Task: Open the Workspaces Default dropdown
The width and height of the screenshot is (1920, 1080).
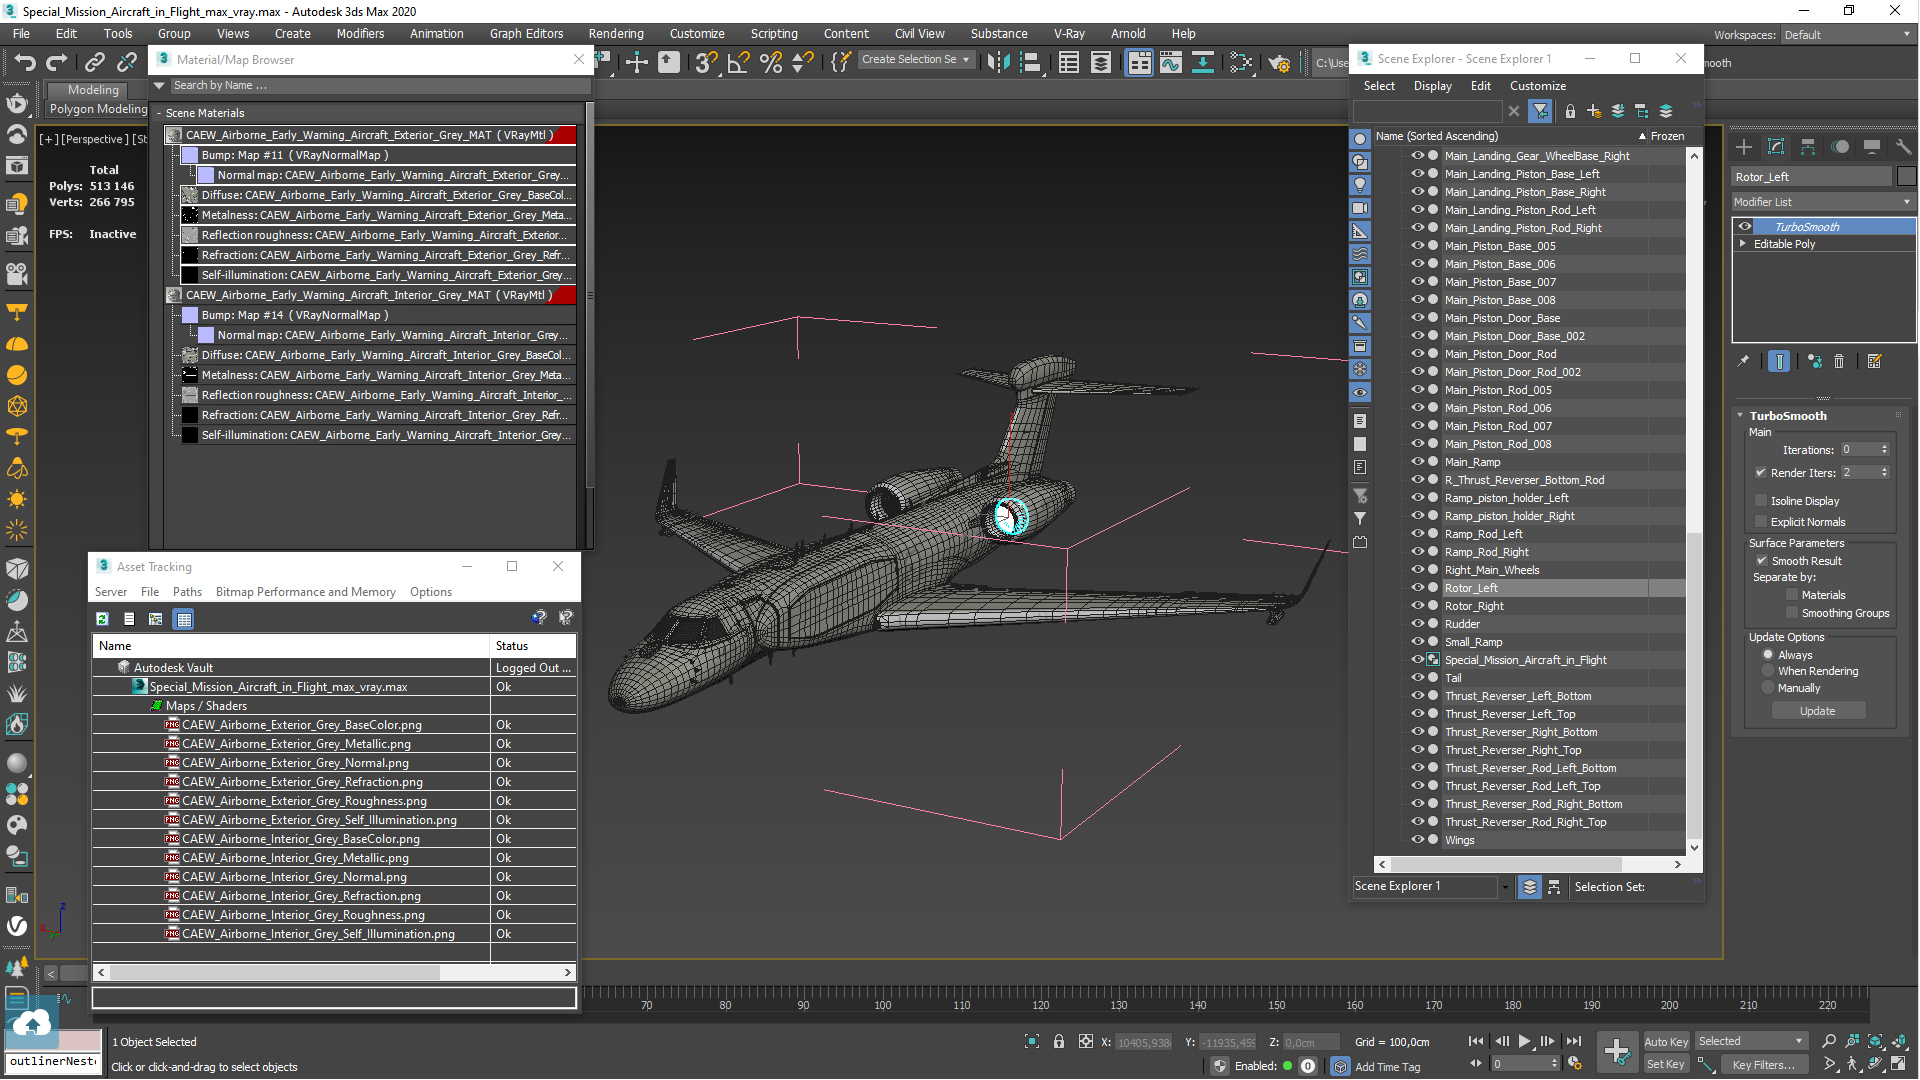Action: pos(1847,35)
